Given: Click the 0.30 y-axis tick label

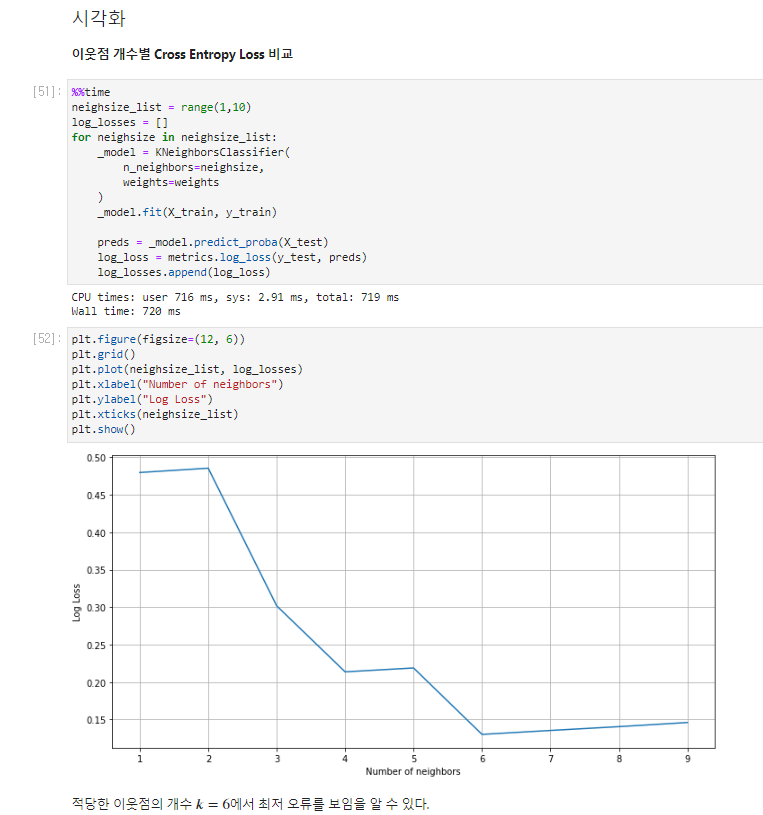Looking at the screenshot, I should [96, 608].
